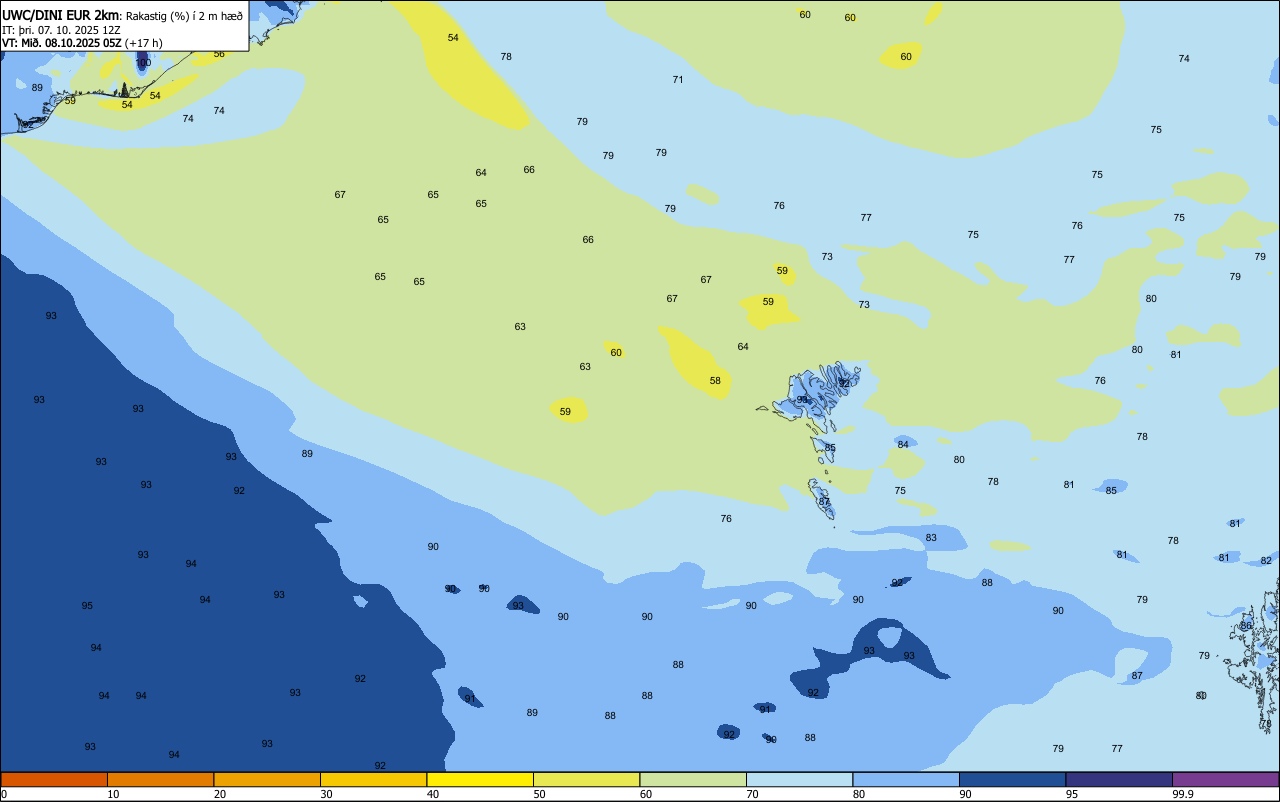Click the legend tick label '50'
This screenshot has width=1280, height=802.
(539, 794)
